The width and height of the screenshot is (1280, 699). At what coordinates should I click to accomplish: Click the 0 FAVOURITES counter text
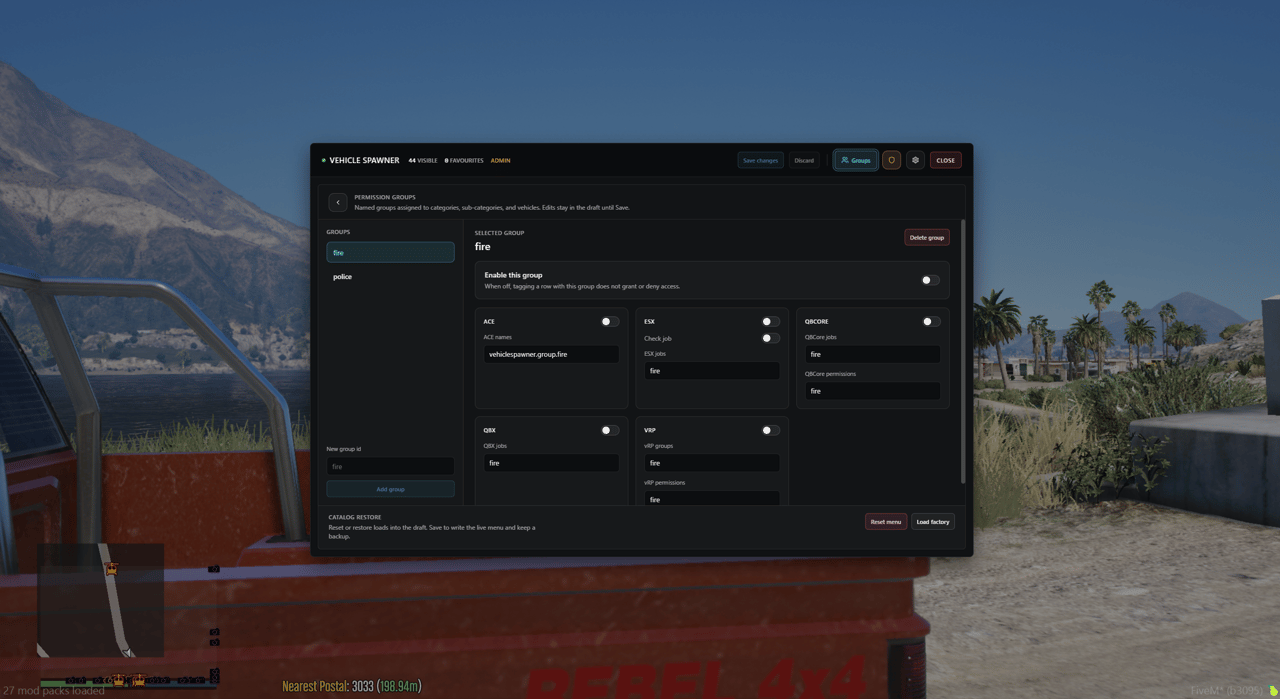click(x=464, y=160)
